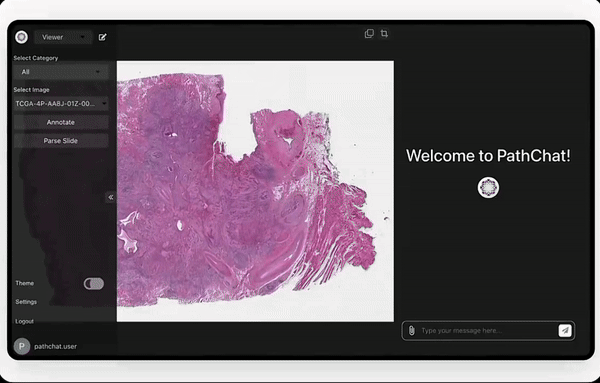Click the PathChat logo under welcome text

pos(488,187)
